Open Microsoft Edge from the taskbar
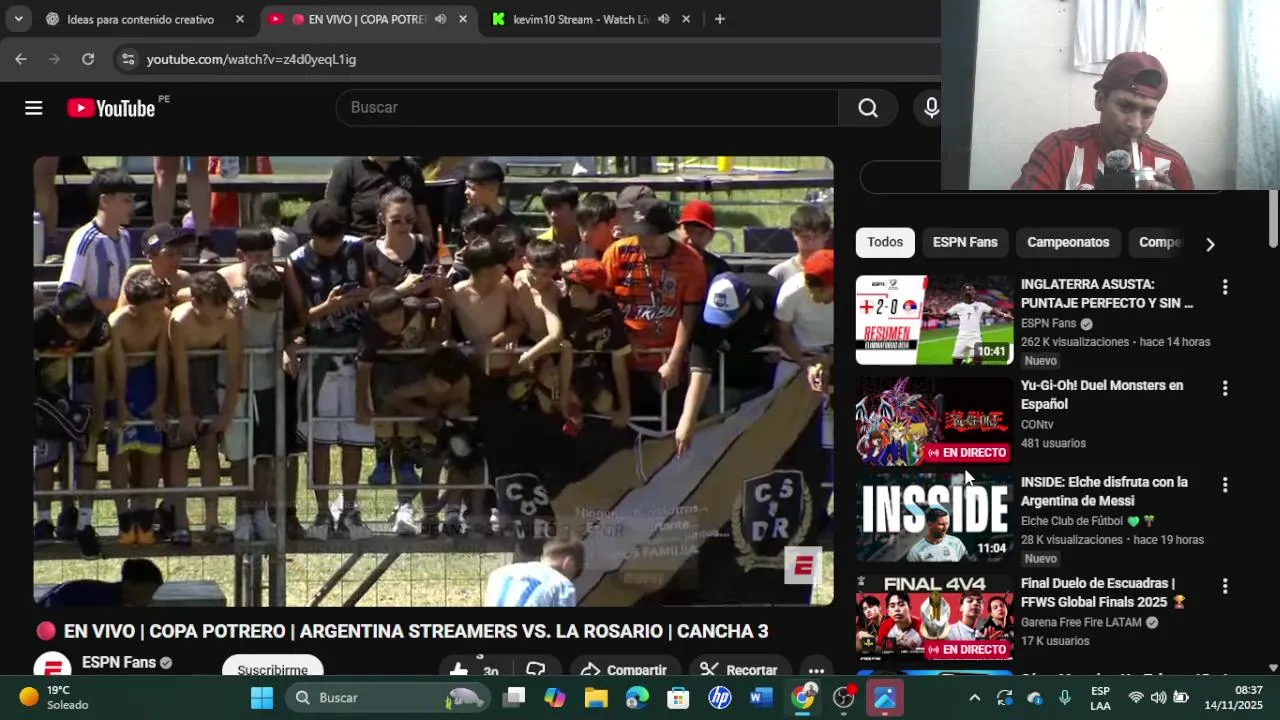The height and width of the screenshot is (720, 1280). (637, 698)
